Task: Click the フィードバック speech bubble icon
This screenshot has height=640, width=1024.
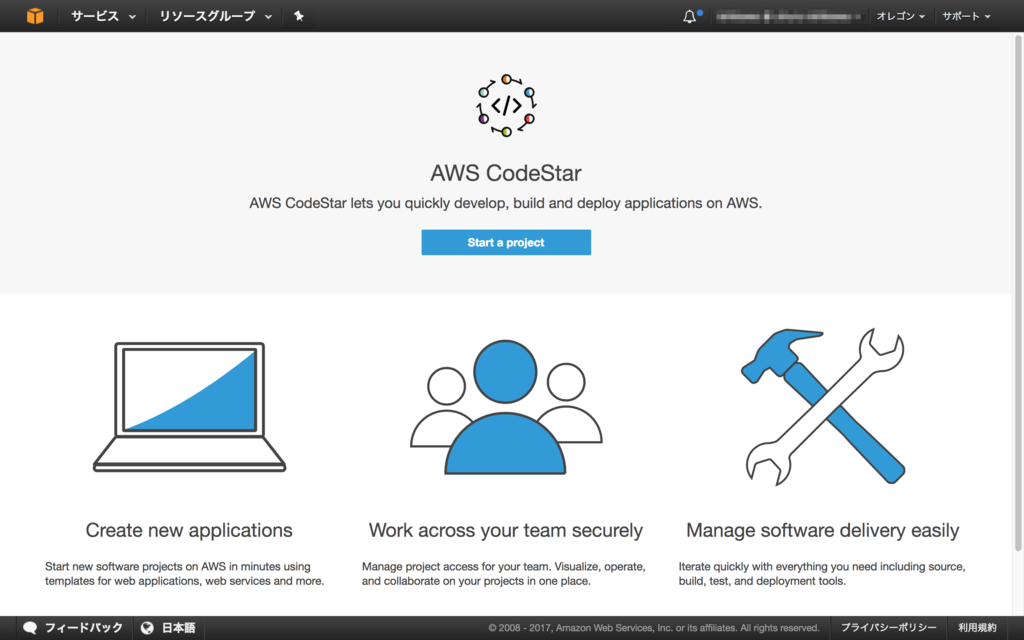Action: coord(29,628)
